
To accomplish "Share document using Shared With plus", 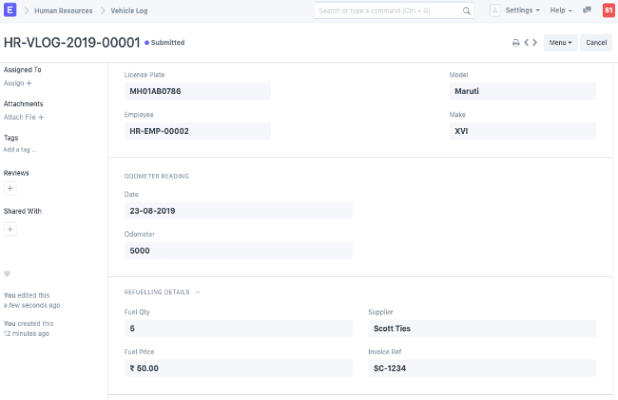I will [10, 229].
